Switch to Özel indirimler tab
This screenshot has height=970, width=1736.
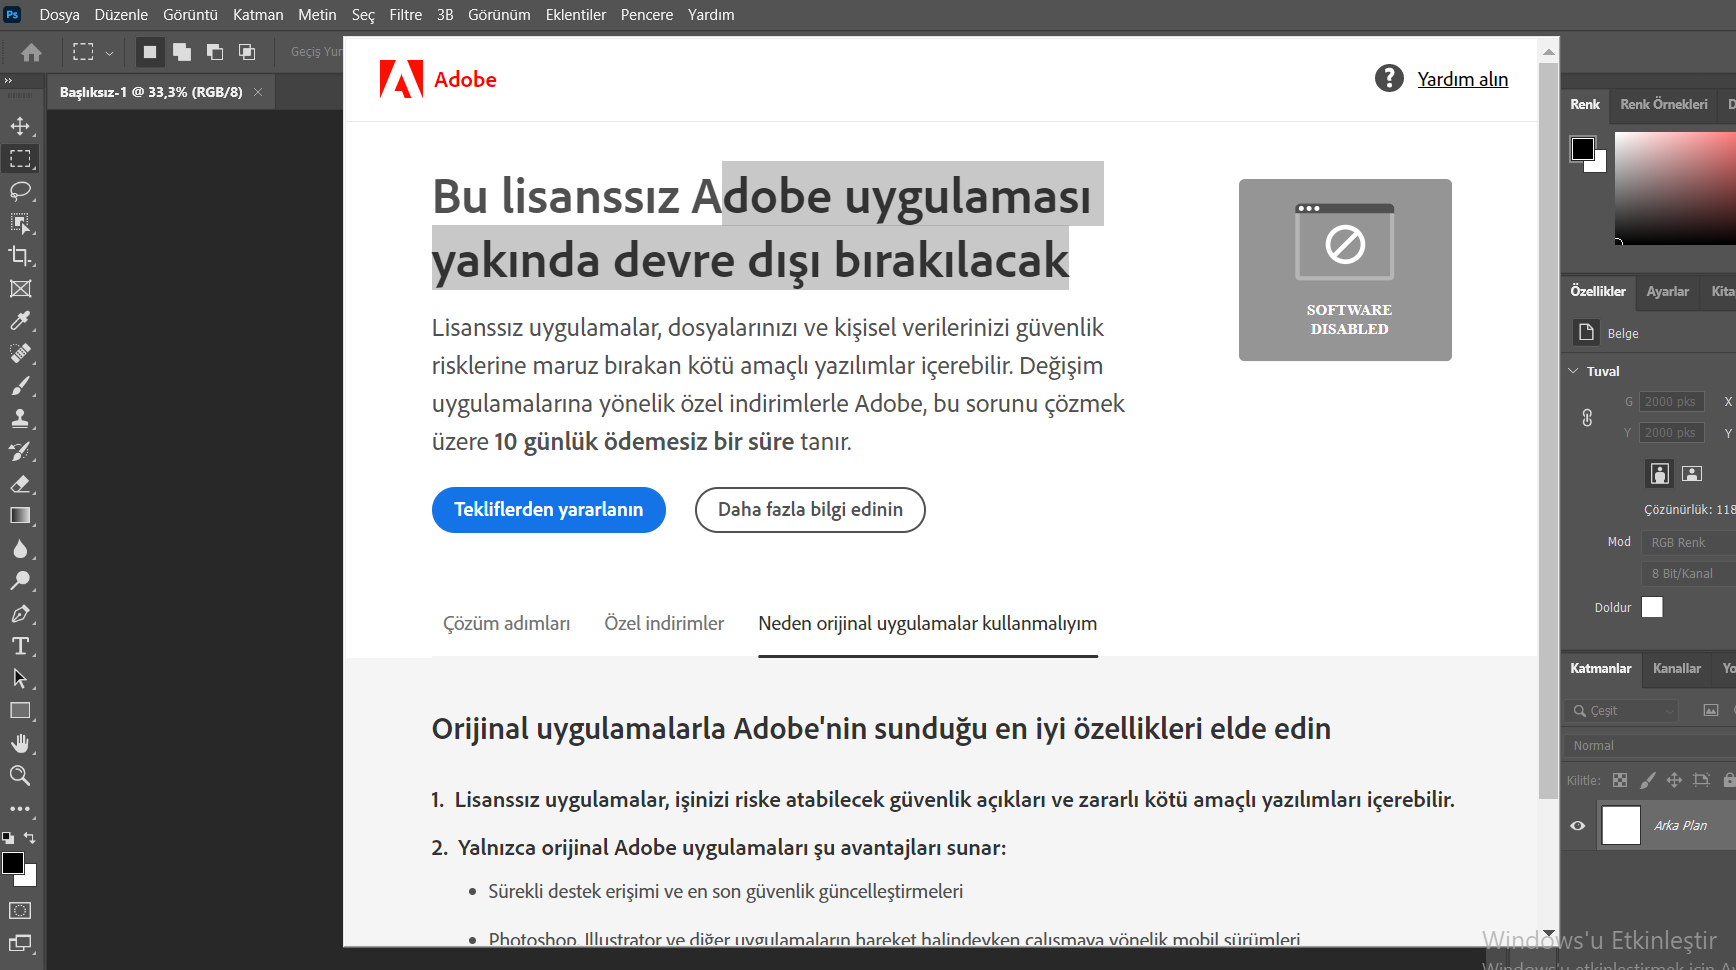[x=664, y=624]
